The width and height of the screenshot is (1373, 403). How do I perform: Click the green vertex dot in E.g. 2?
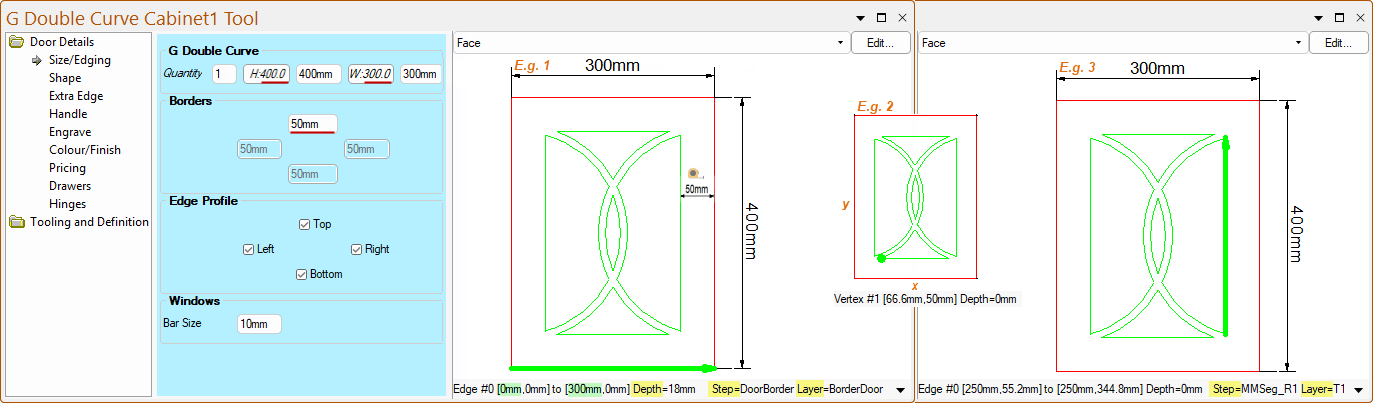click(881, 258)
